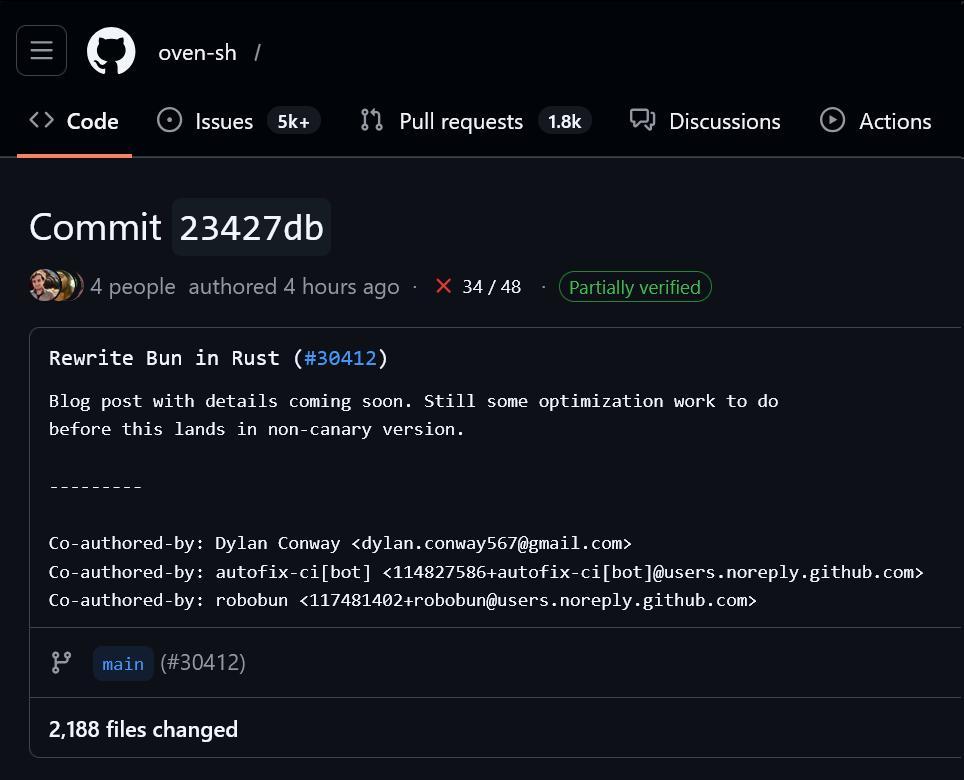
Task: Click the authored 4 hours ago timestamp
Action: pos(294,286)
